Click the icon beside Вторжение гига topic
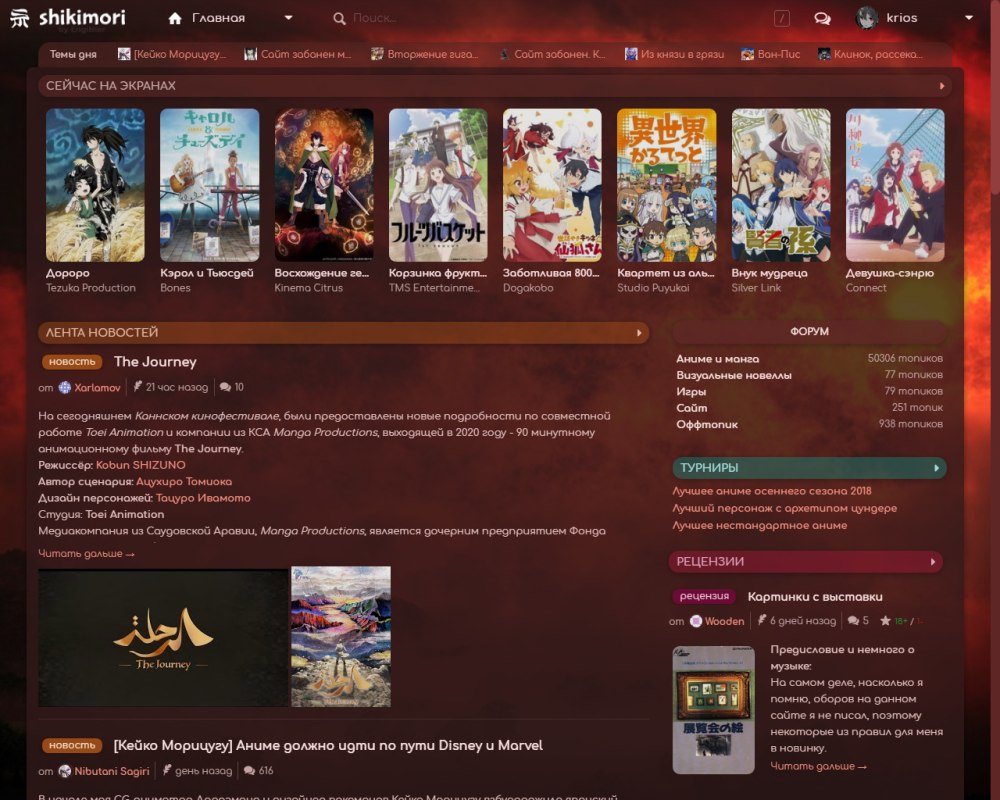This screenshot has width=1000, height=800. (x=377, y=54)
